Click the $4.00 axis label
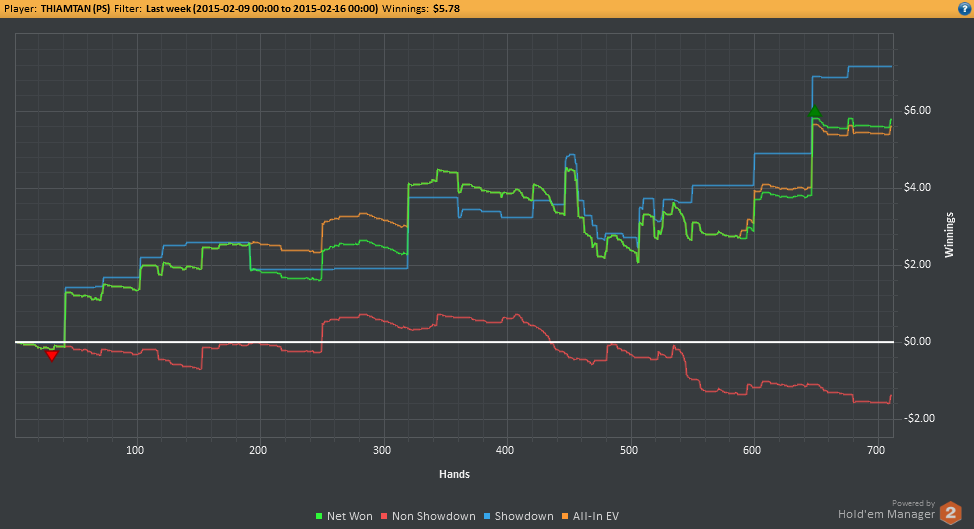Viewport: 974px width, 529px height. pyautogui.click(x=917, y=188)
